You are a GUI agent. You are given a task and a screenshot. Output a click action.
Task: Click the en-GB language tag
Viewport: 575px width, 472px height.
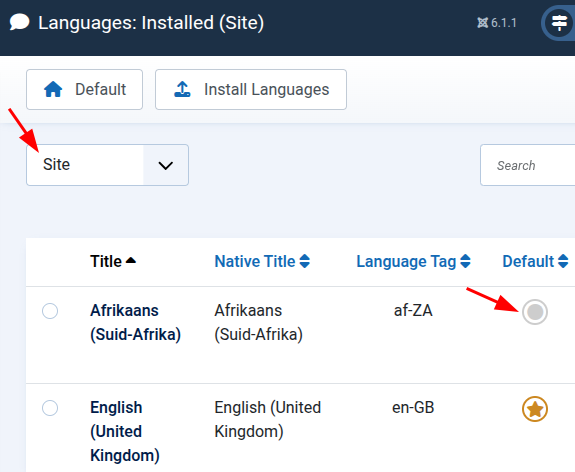coord(413,407)
